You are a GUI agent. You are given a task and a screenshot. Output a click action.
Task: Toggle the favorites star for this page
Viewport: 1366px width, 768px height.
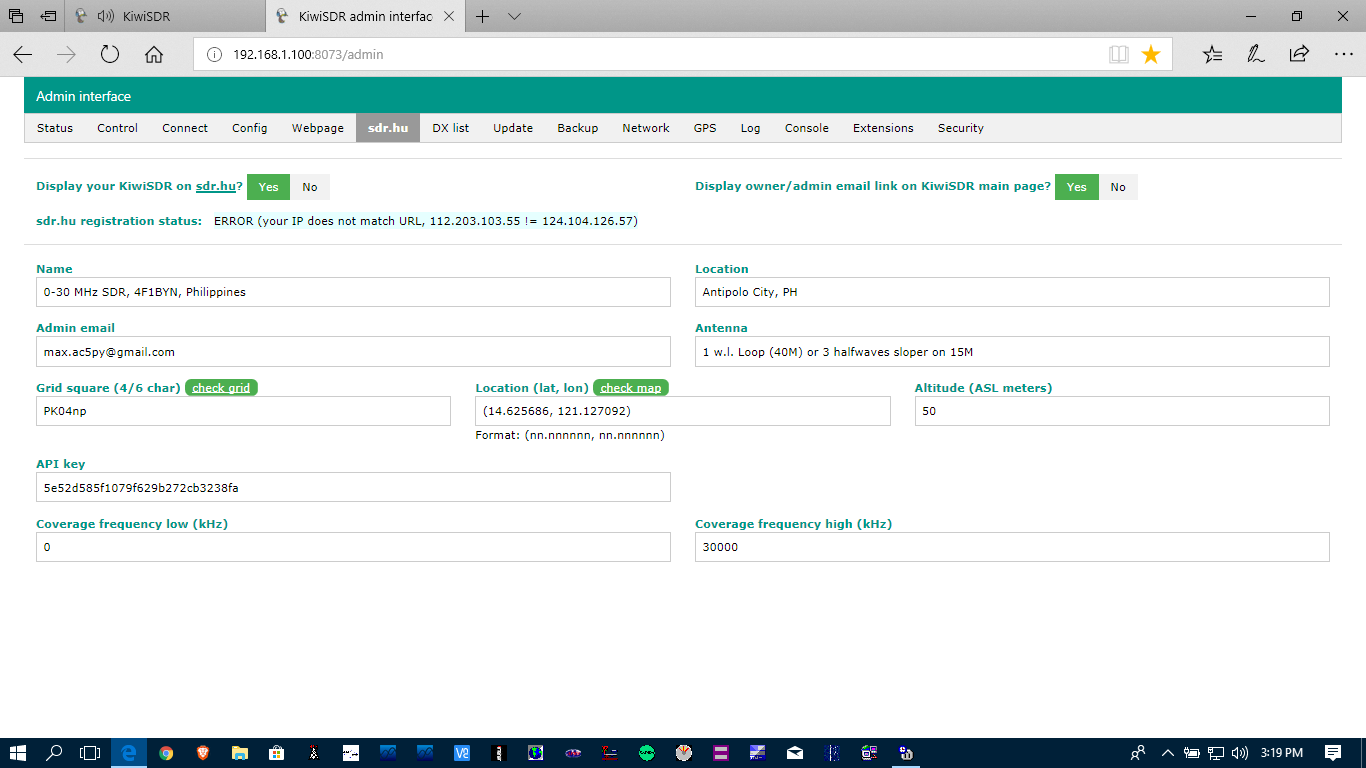[x=1151, y=55]
